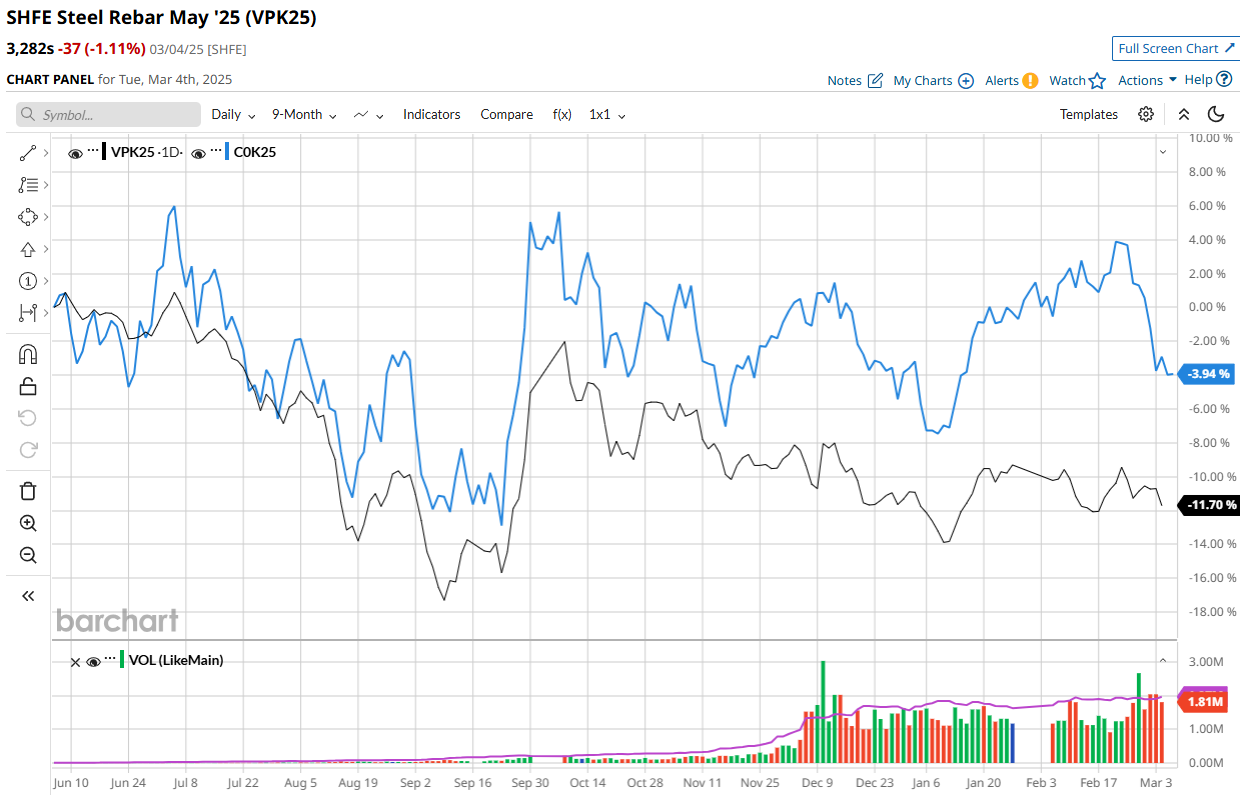Click the black VPK25 color swatch

[x=104, y=152]
